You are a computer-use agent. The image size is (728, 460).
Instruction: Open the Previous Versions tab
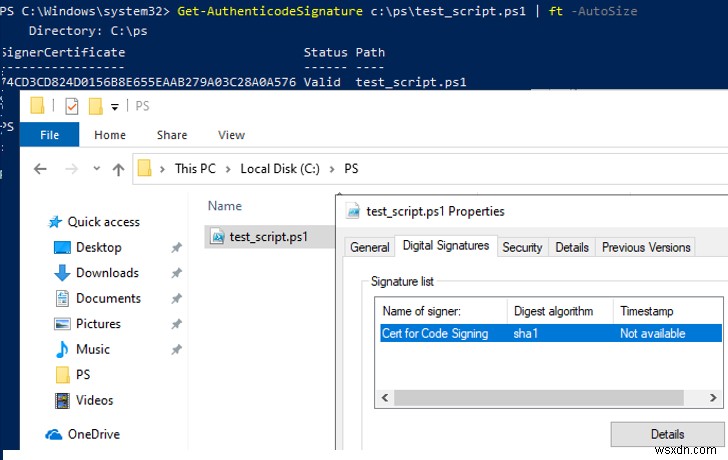[646, 247]
